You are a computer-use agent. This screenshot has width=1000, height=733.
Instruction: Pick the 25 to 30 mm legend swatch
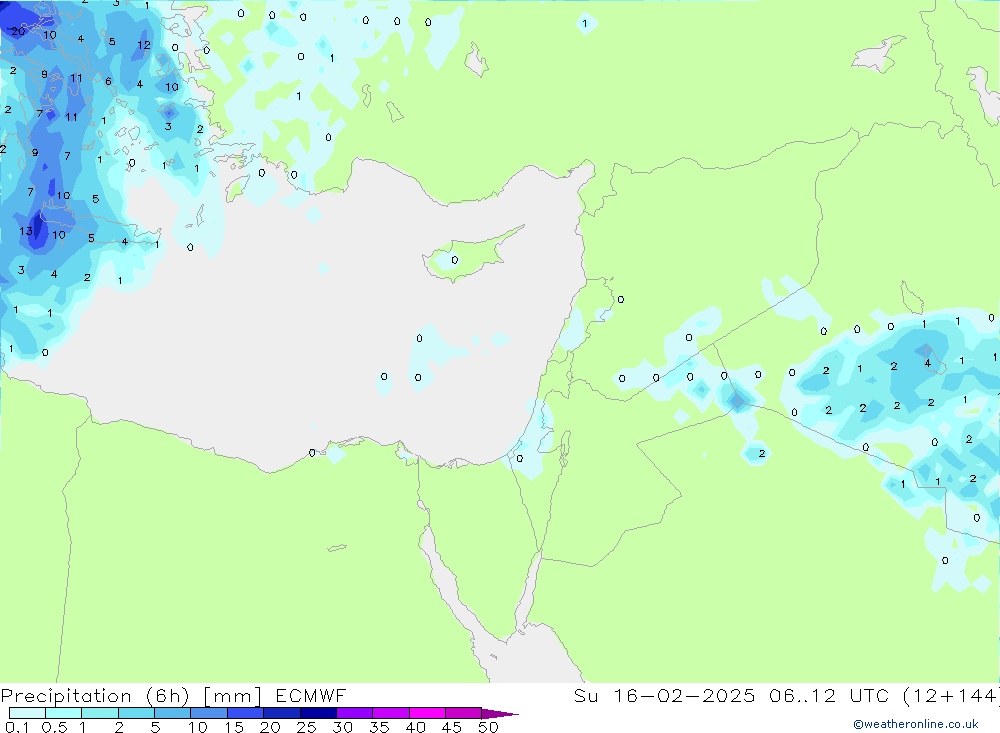click(x=318, y=713)
